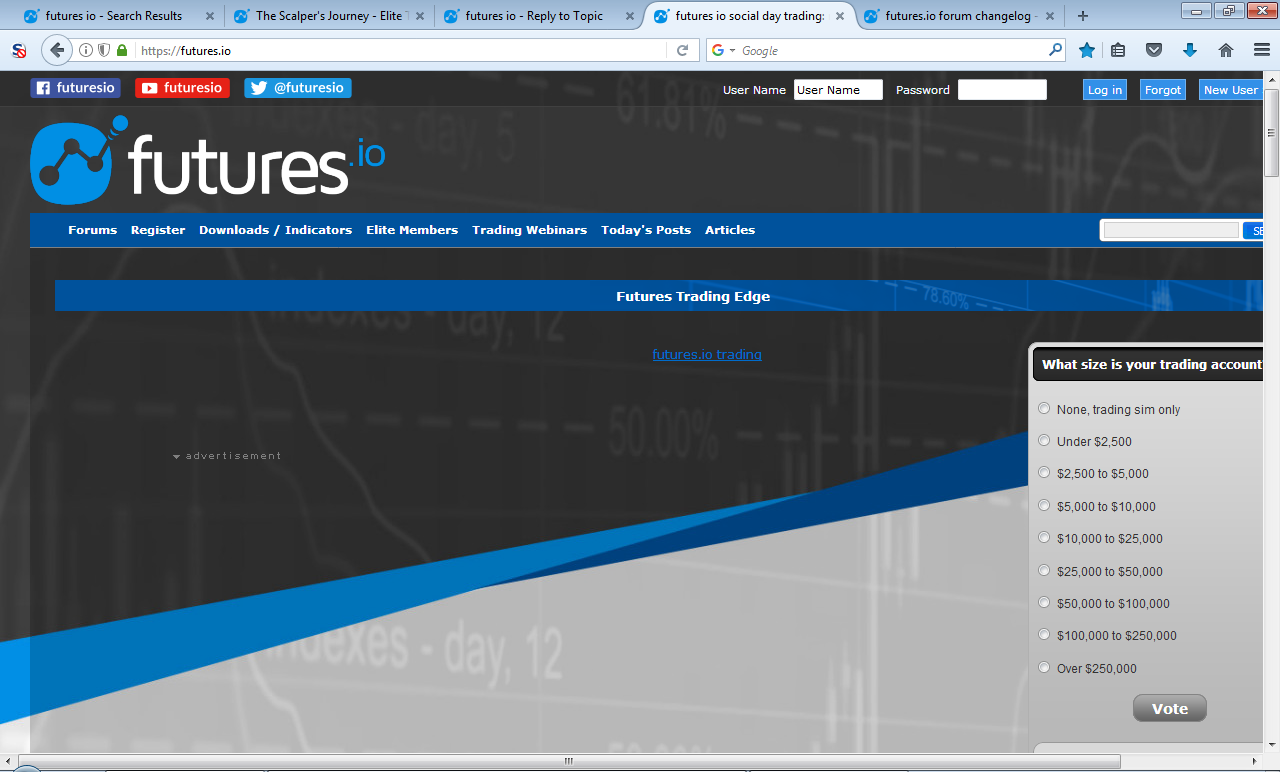Viewport: 1280px width, 772px height.
Task: Focus the Password input field
Action: (1002, 90)
